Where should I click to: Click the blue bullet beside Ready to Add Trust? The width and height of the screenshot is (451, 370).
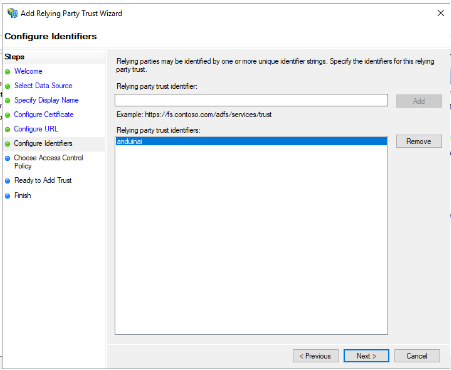(x=8, y=181)
